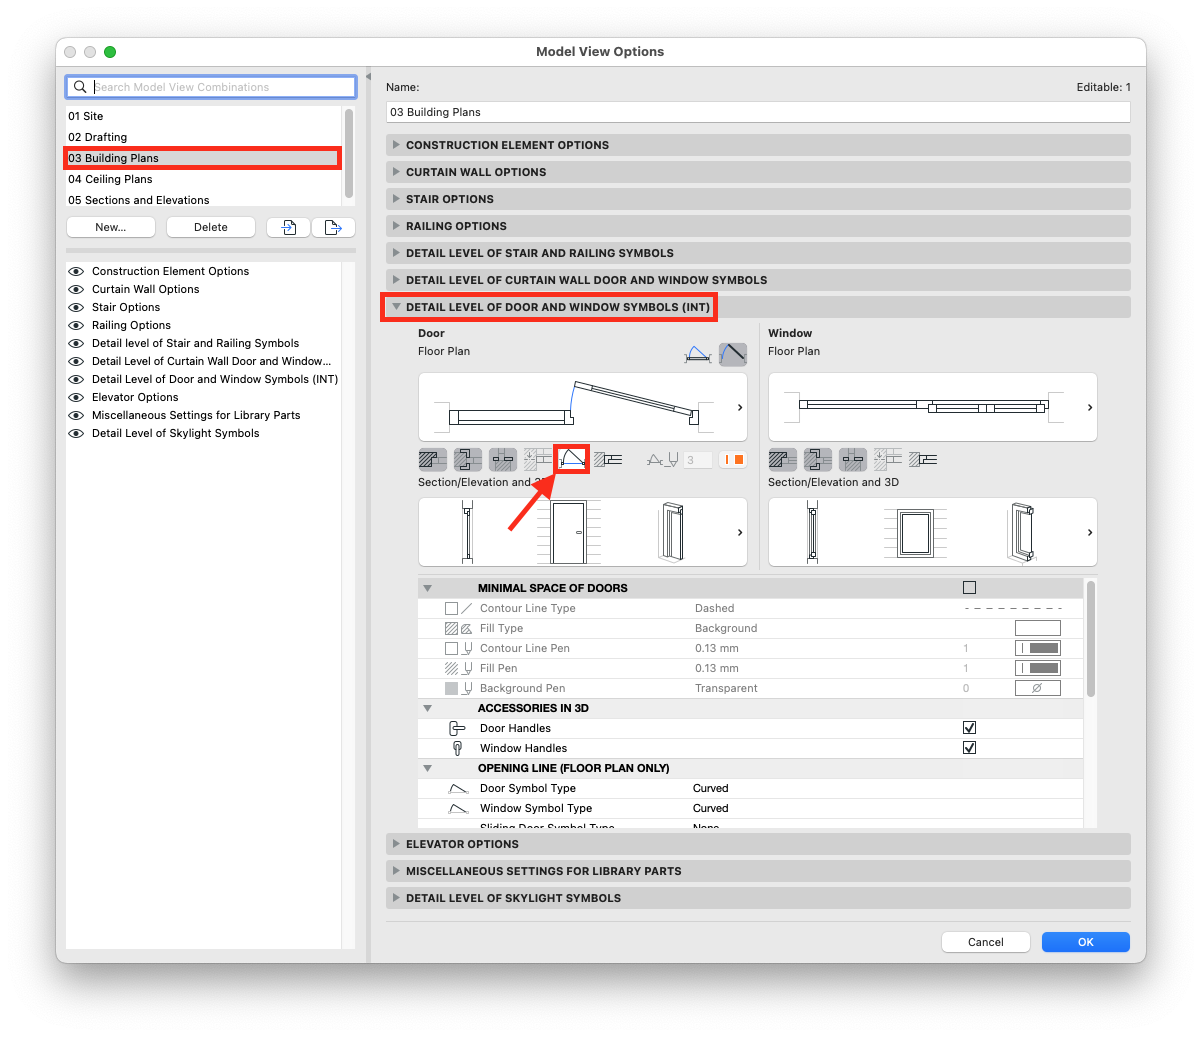Select the 04 Ceiling Plans combination
The height and width of the screenshot is (1037, 1202).
(204, 179)
